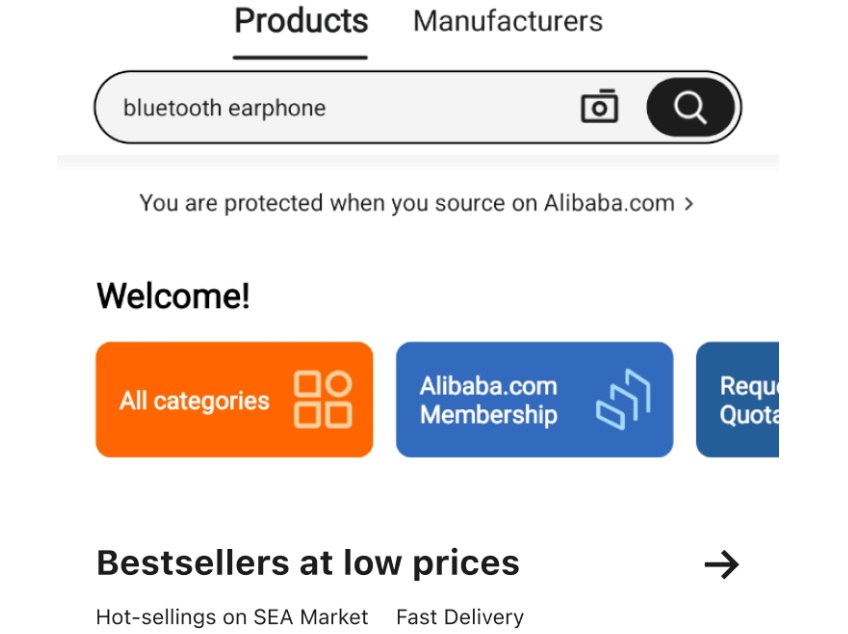This screenshot has width=848, height=634.
Task: Switch to the Products tab
Action: 301,21
